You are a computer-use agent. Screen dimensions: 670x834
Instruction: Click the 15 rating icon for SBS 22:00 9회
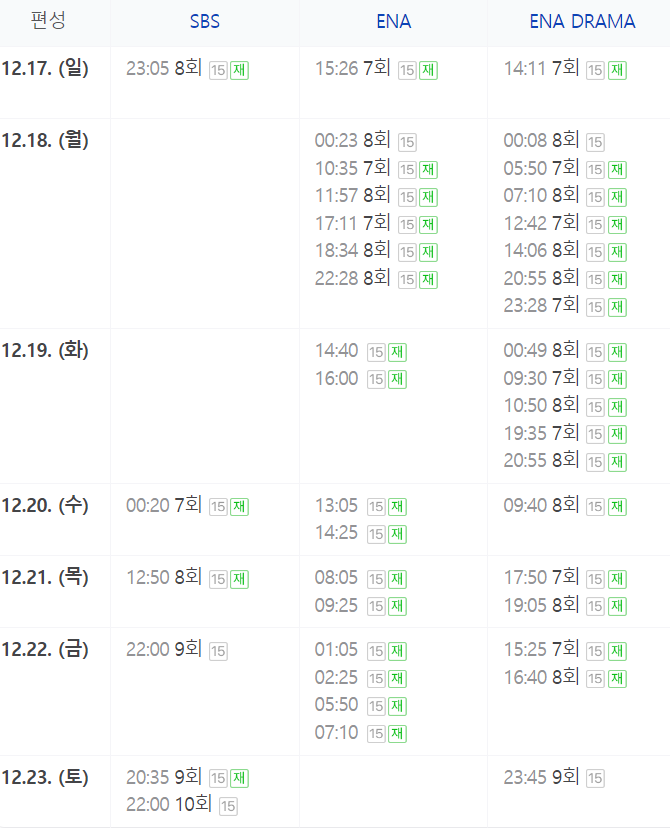click(219, 651)
